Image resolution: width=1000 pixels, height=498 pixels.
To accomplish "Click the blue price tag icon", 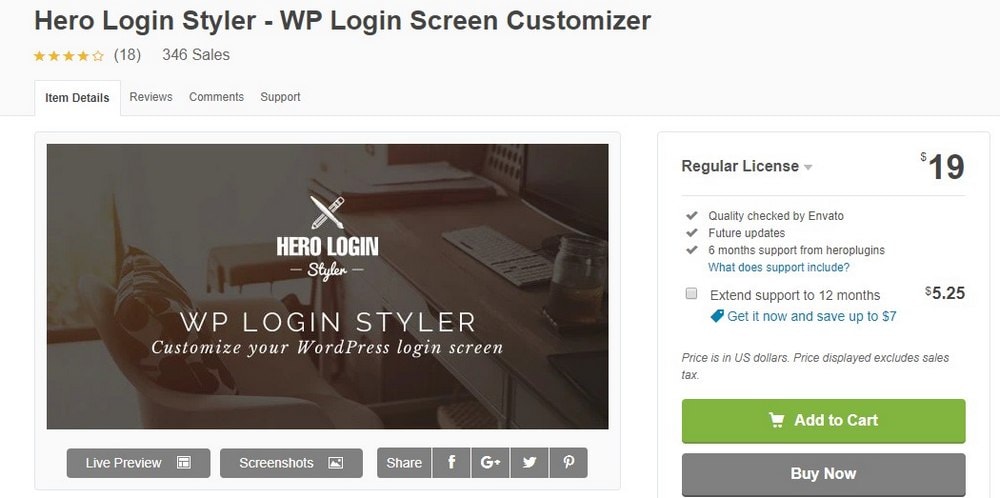I will tap(717, 316).
